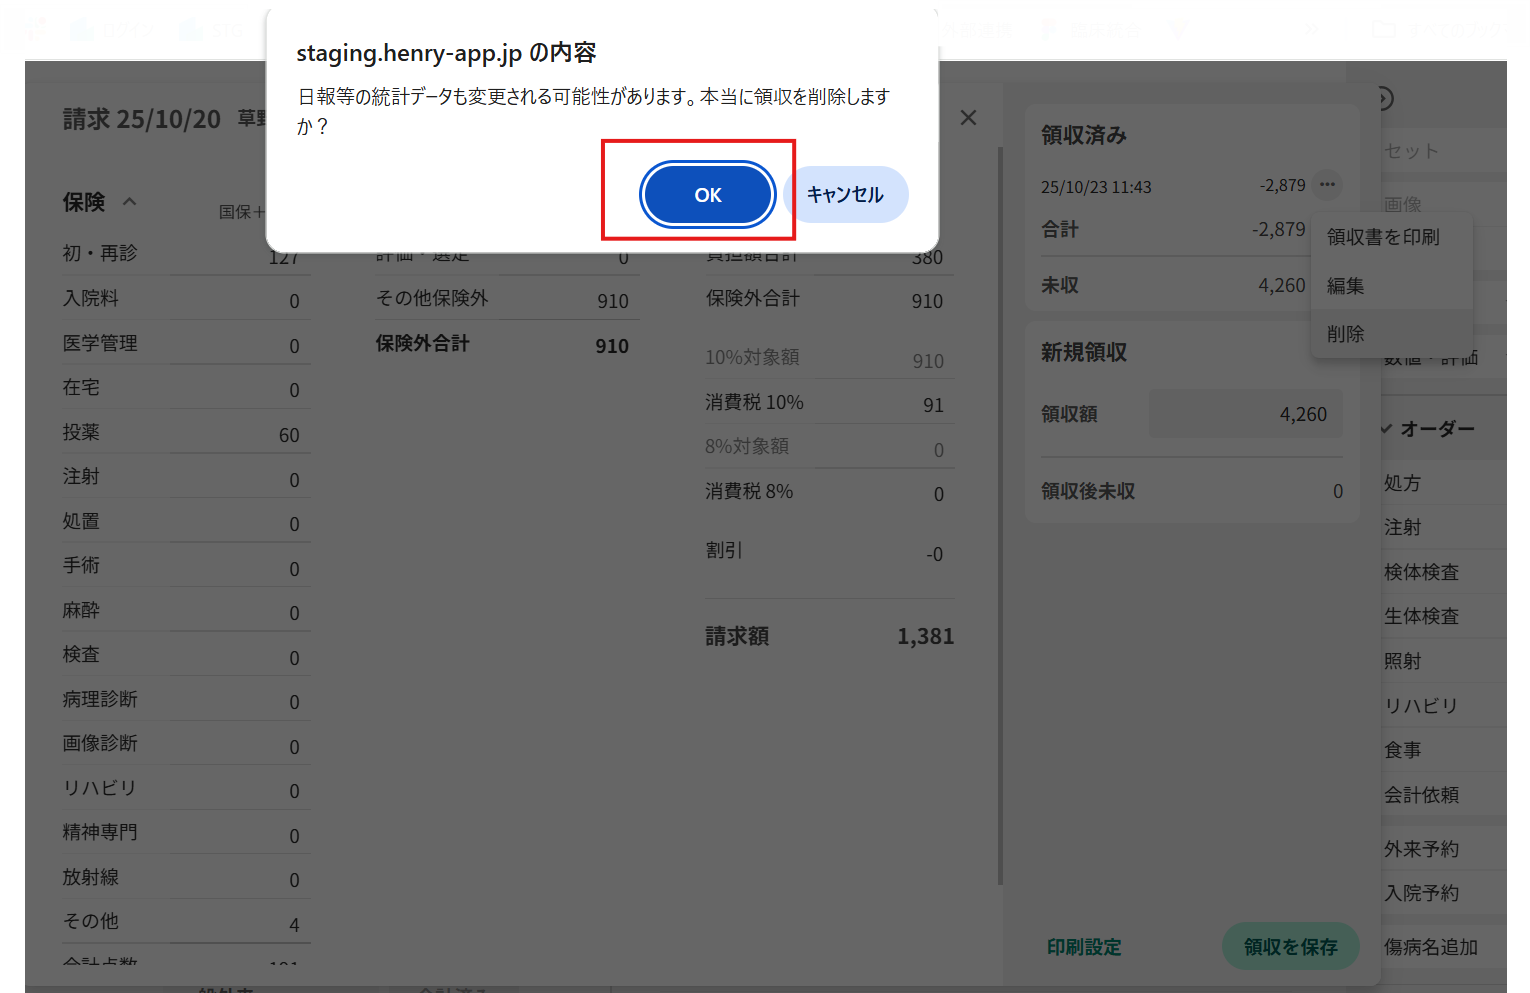Image resolution: width=1530 pixels, height=993 pixels.
Task: Collapse the オーダー section in sidebar
Action: [1387, 429]
